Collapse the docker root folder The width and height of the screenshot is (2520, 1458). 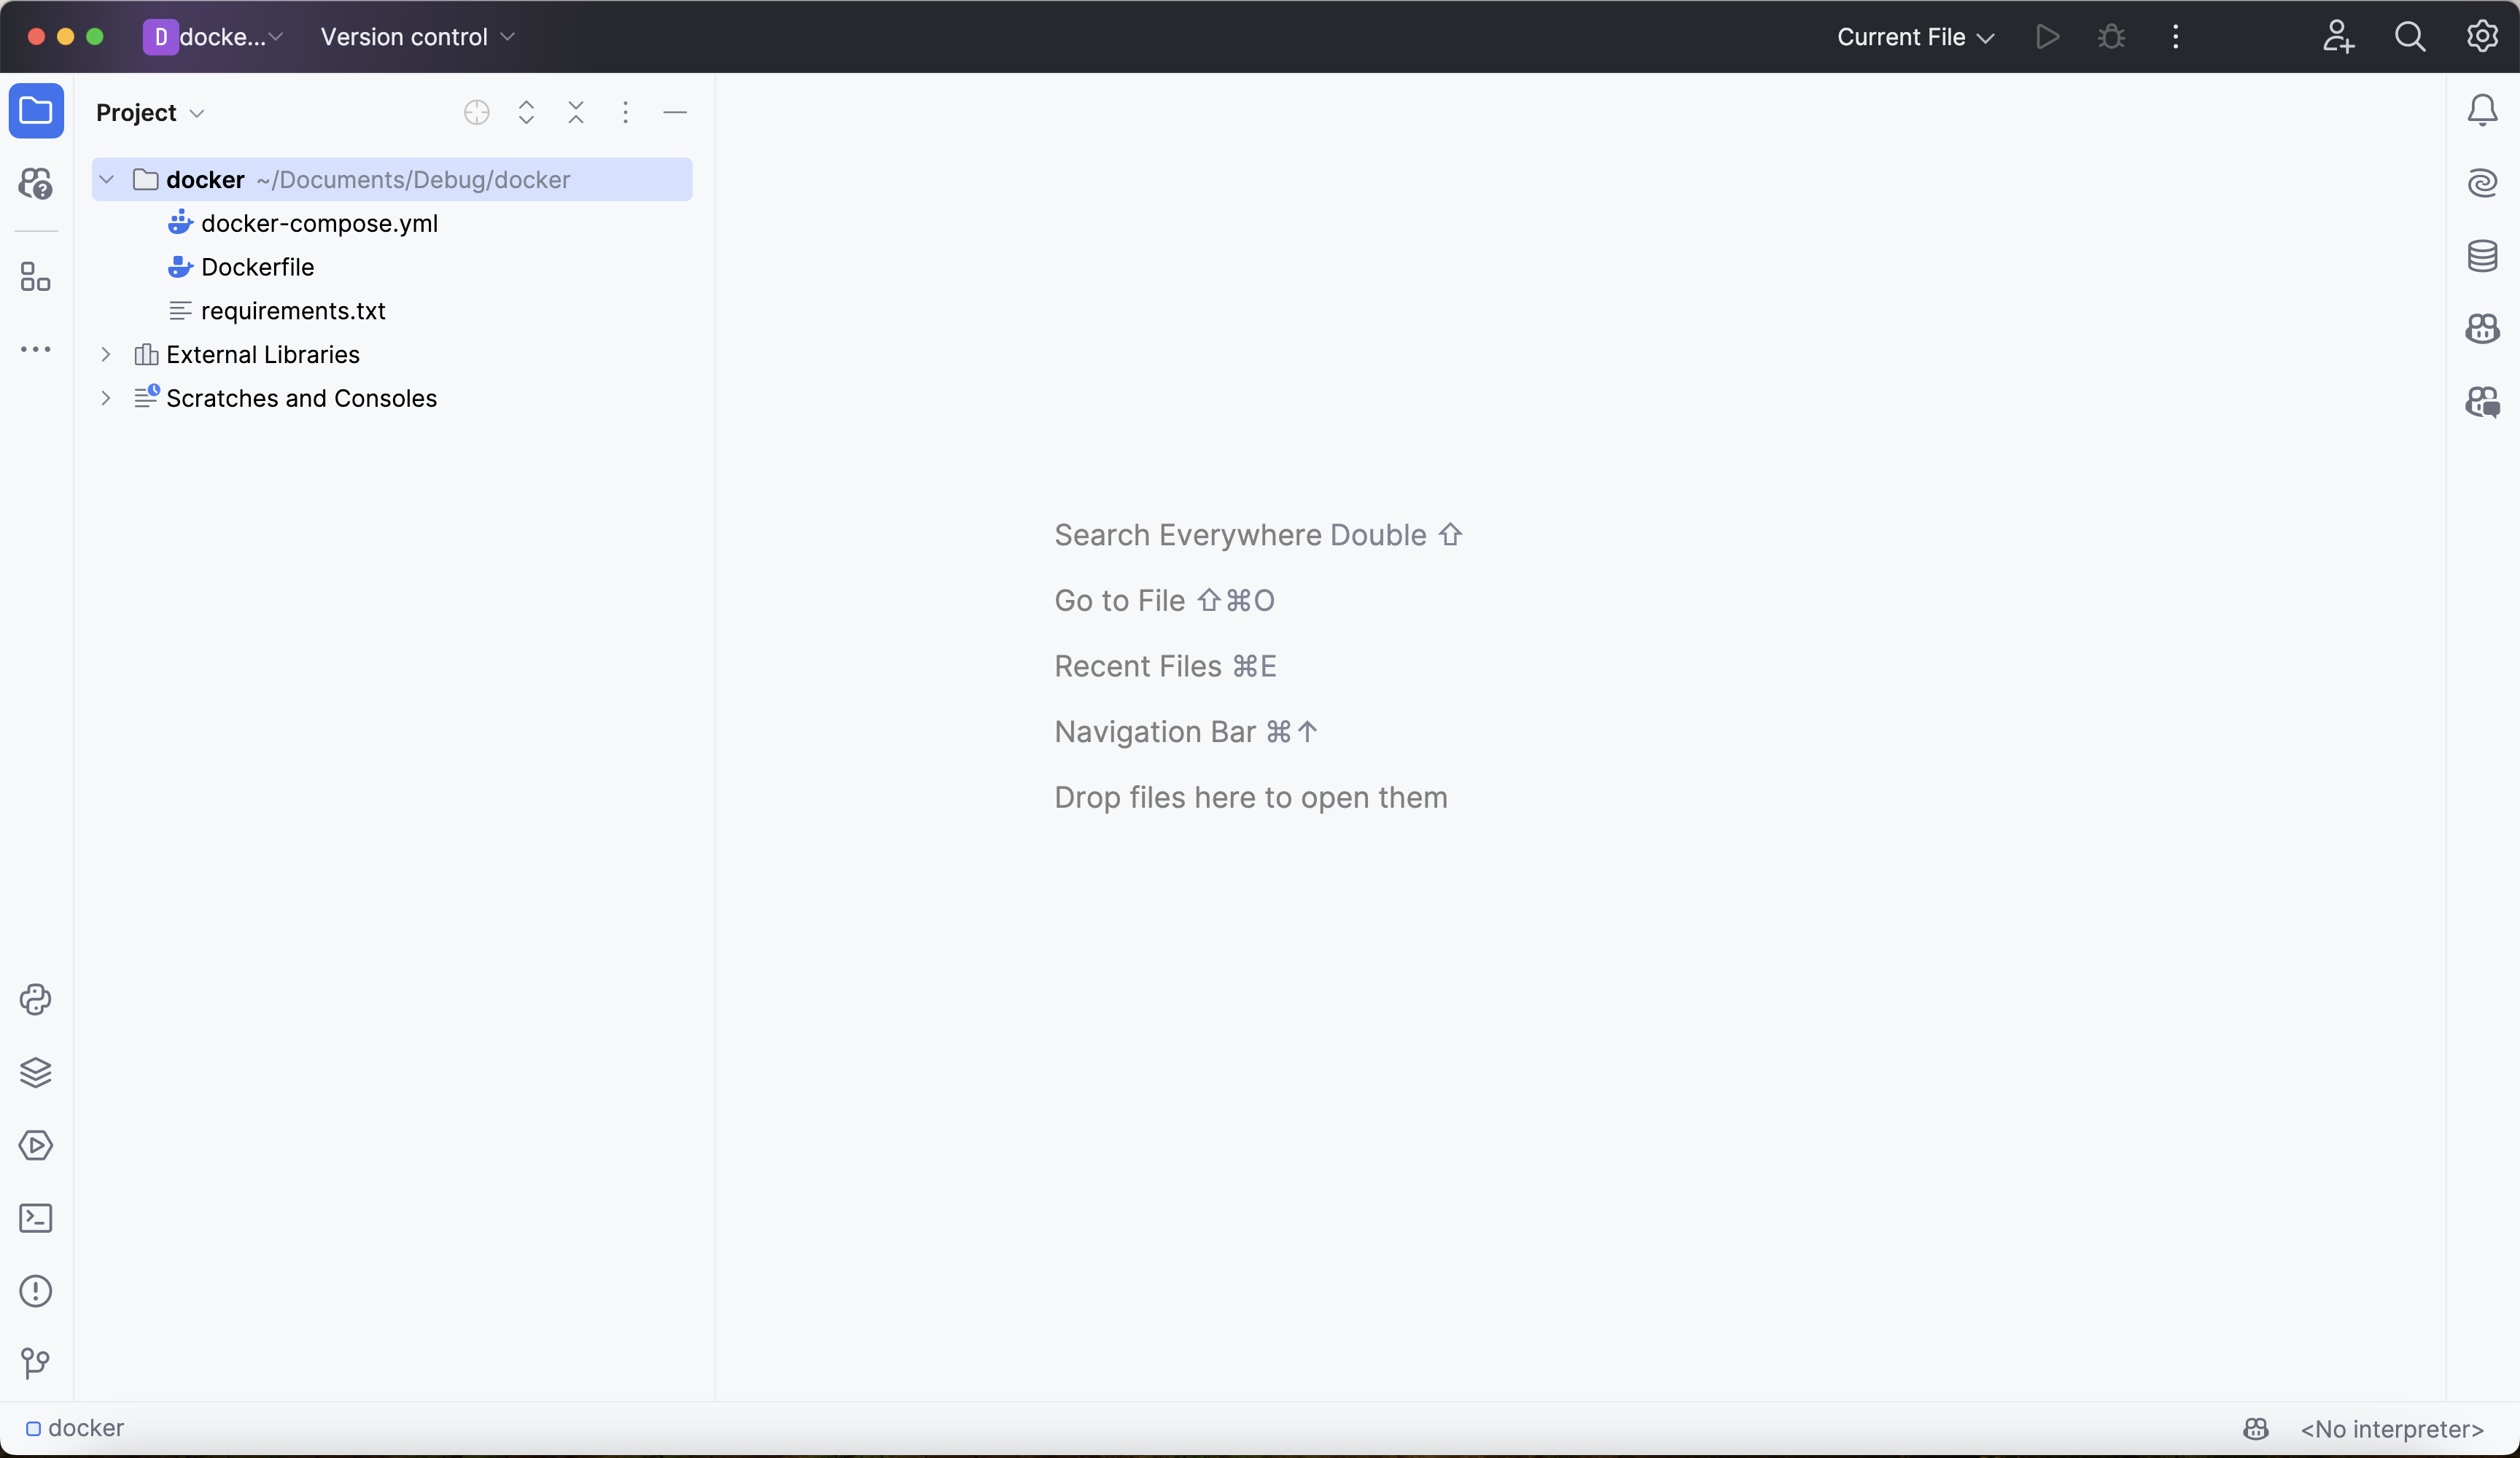pos(107,180)
